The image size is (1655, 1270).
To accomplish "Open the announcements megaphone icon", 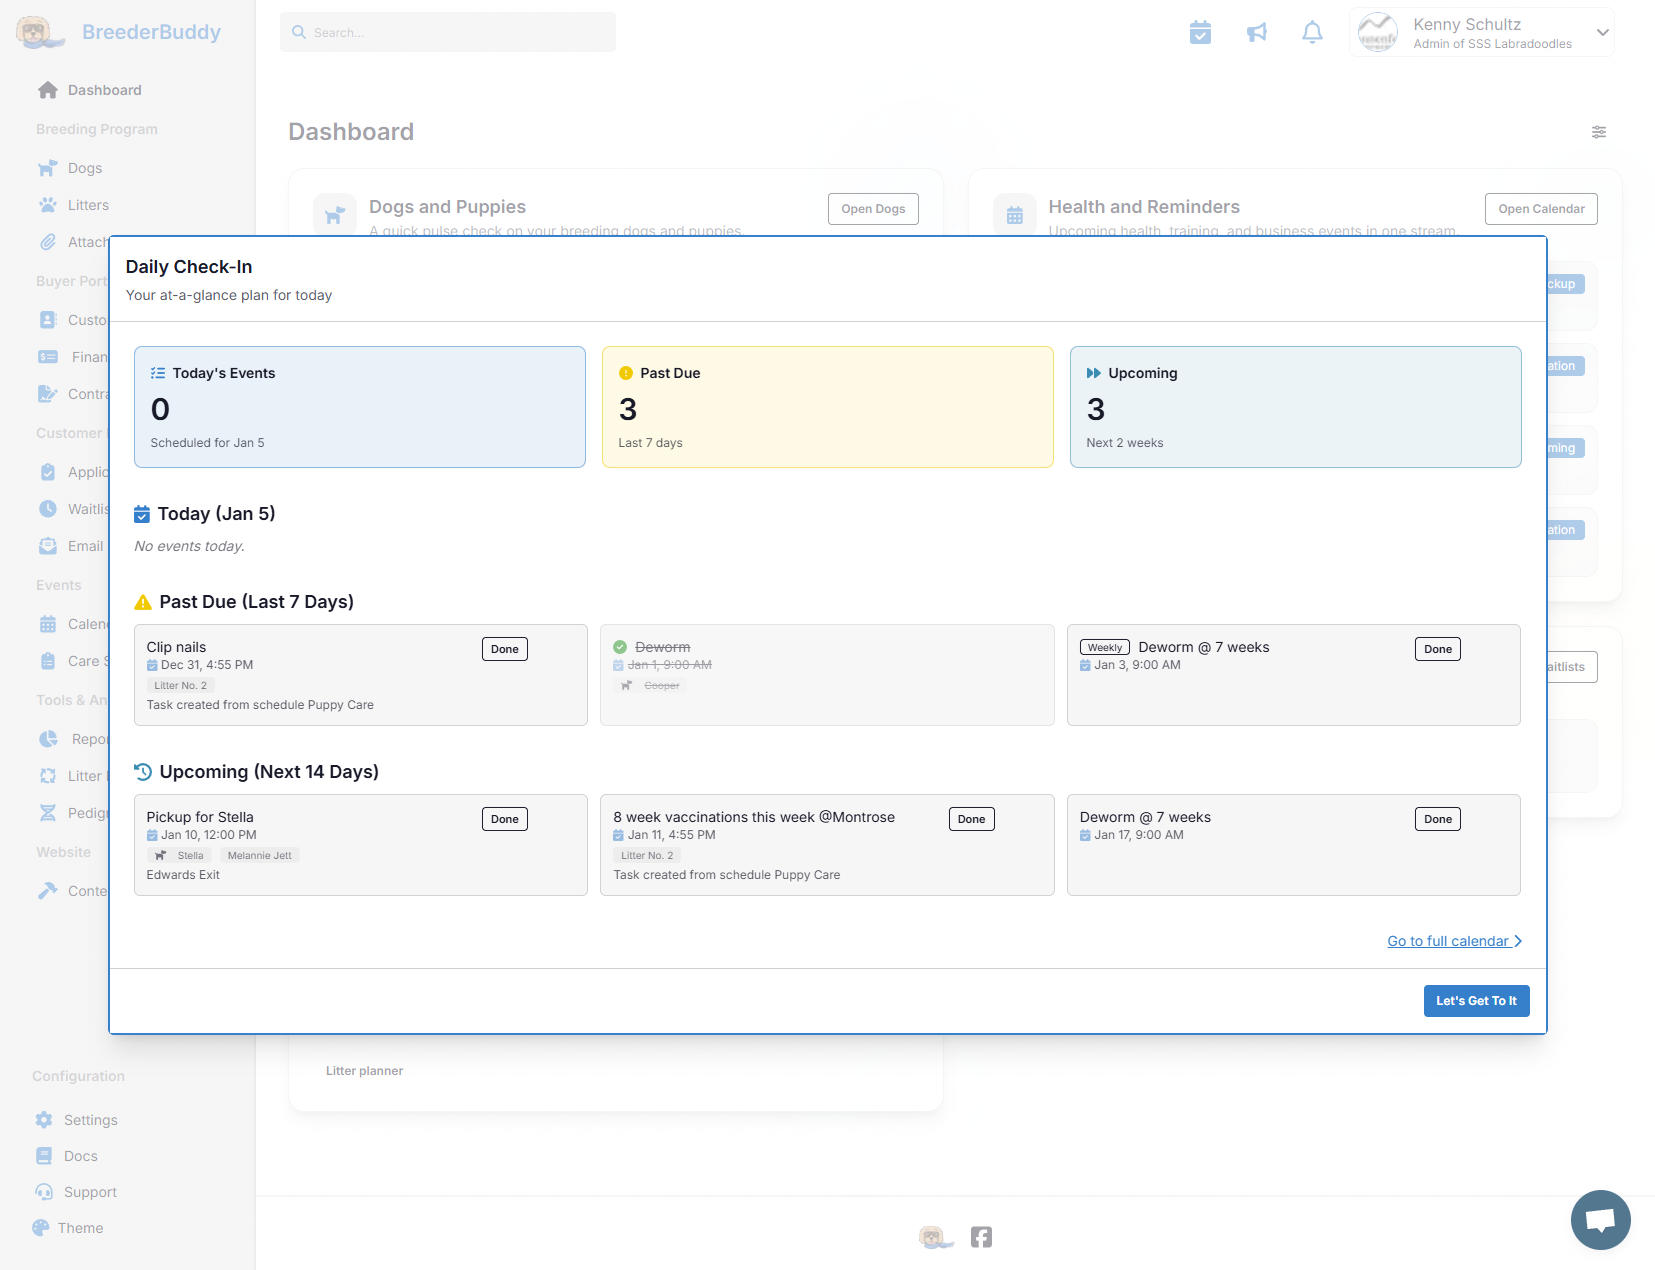I will [x=1257, y=33].
